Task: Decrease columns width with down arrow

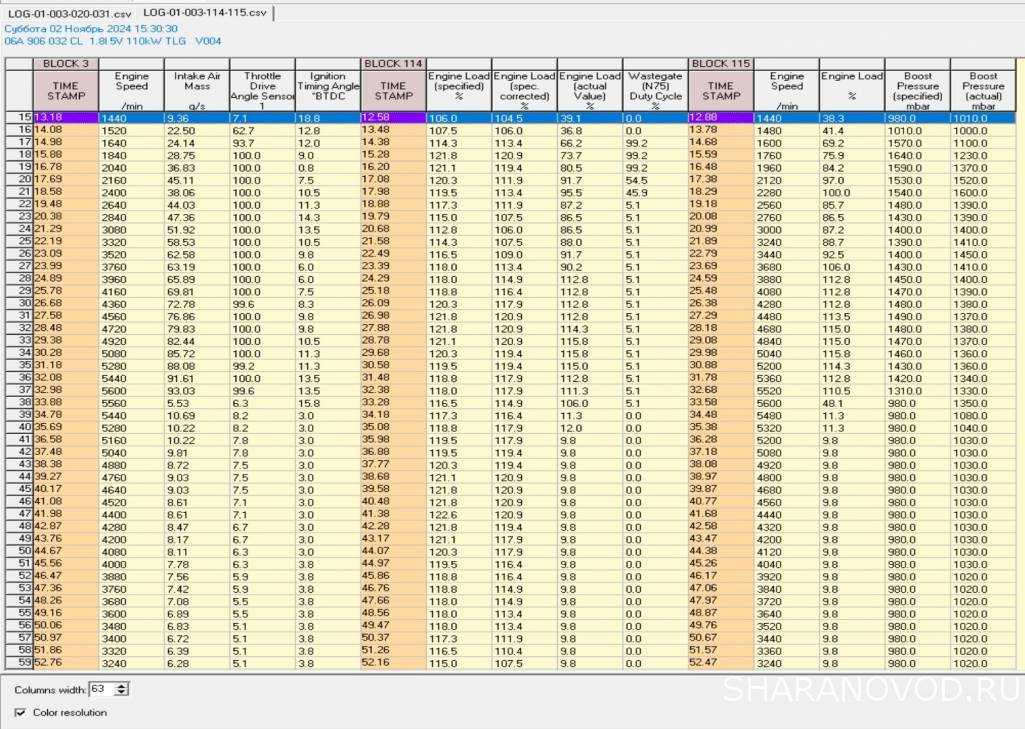Action: coord(123,692)
